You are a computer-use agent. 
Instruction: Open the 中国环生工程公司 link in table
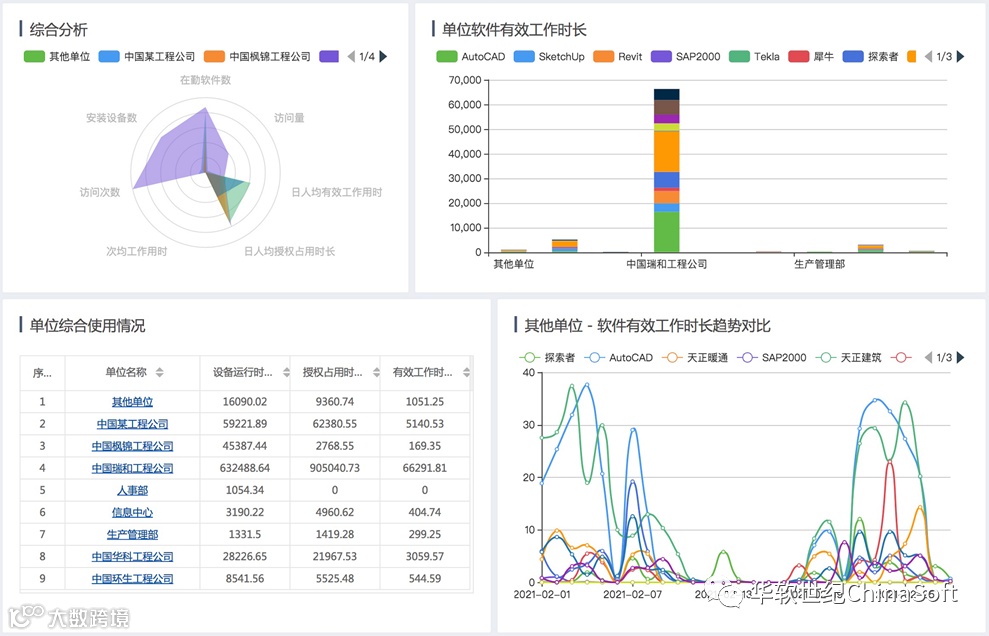click(x=132, y=579)
